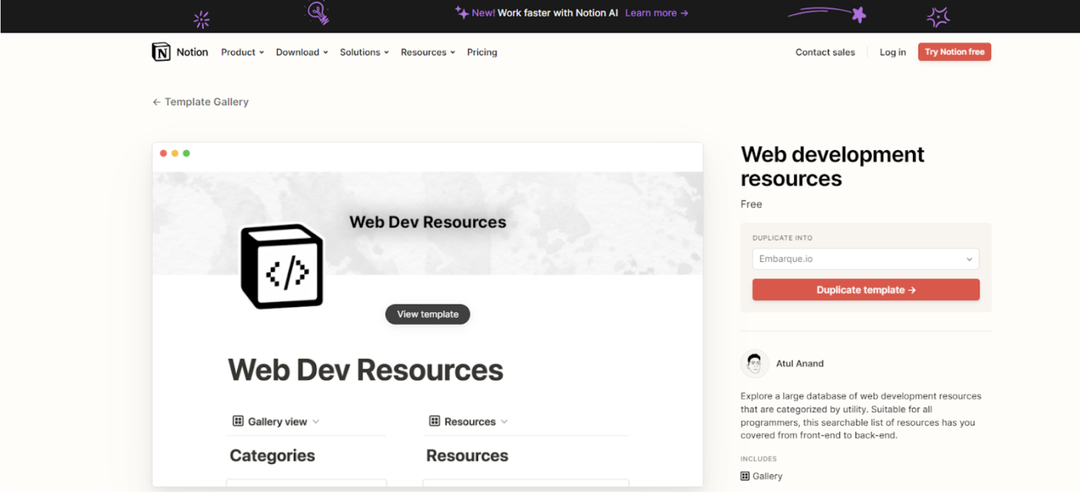Click Try Notion free button
Viewport: 1080px width, 494px height.
click(x=955, y=52)
